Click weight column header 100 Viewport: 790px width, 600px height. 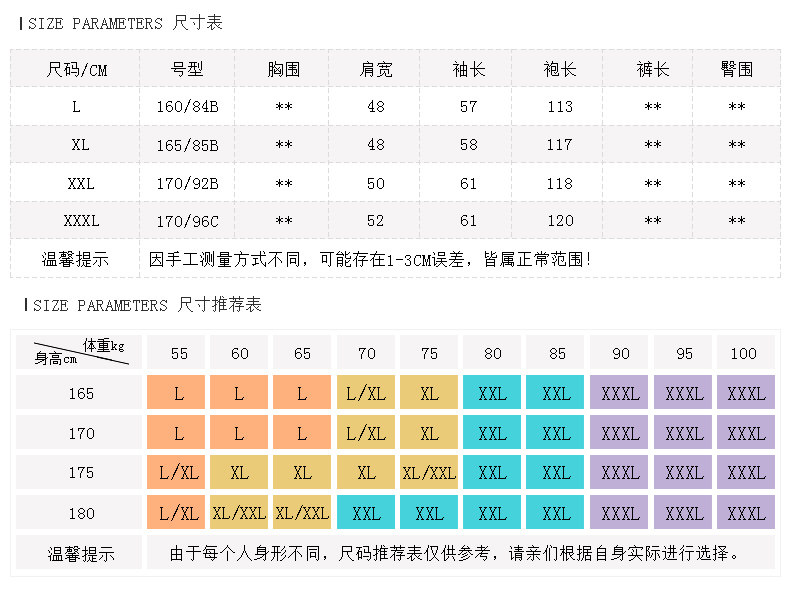[744, 353]
